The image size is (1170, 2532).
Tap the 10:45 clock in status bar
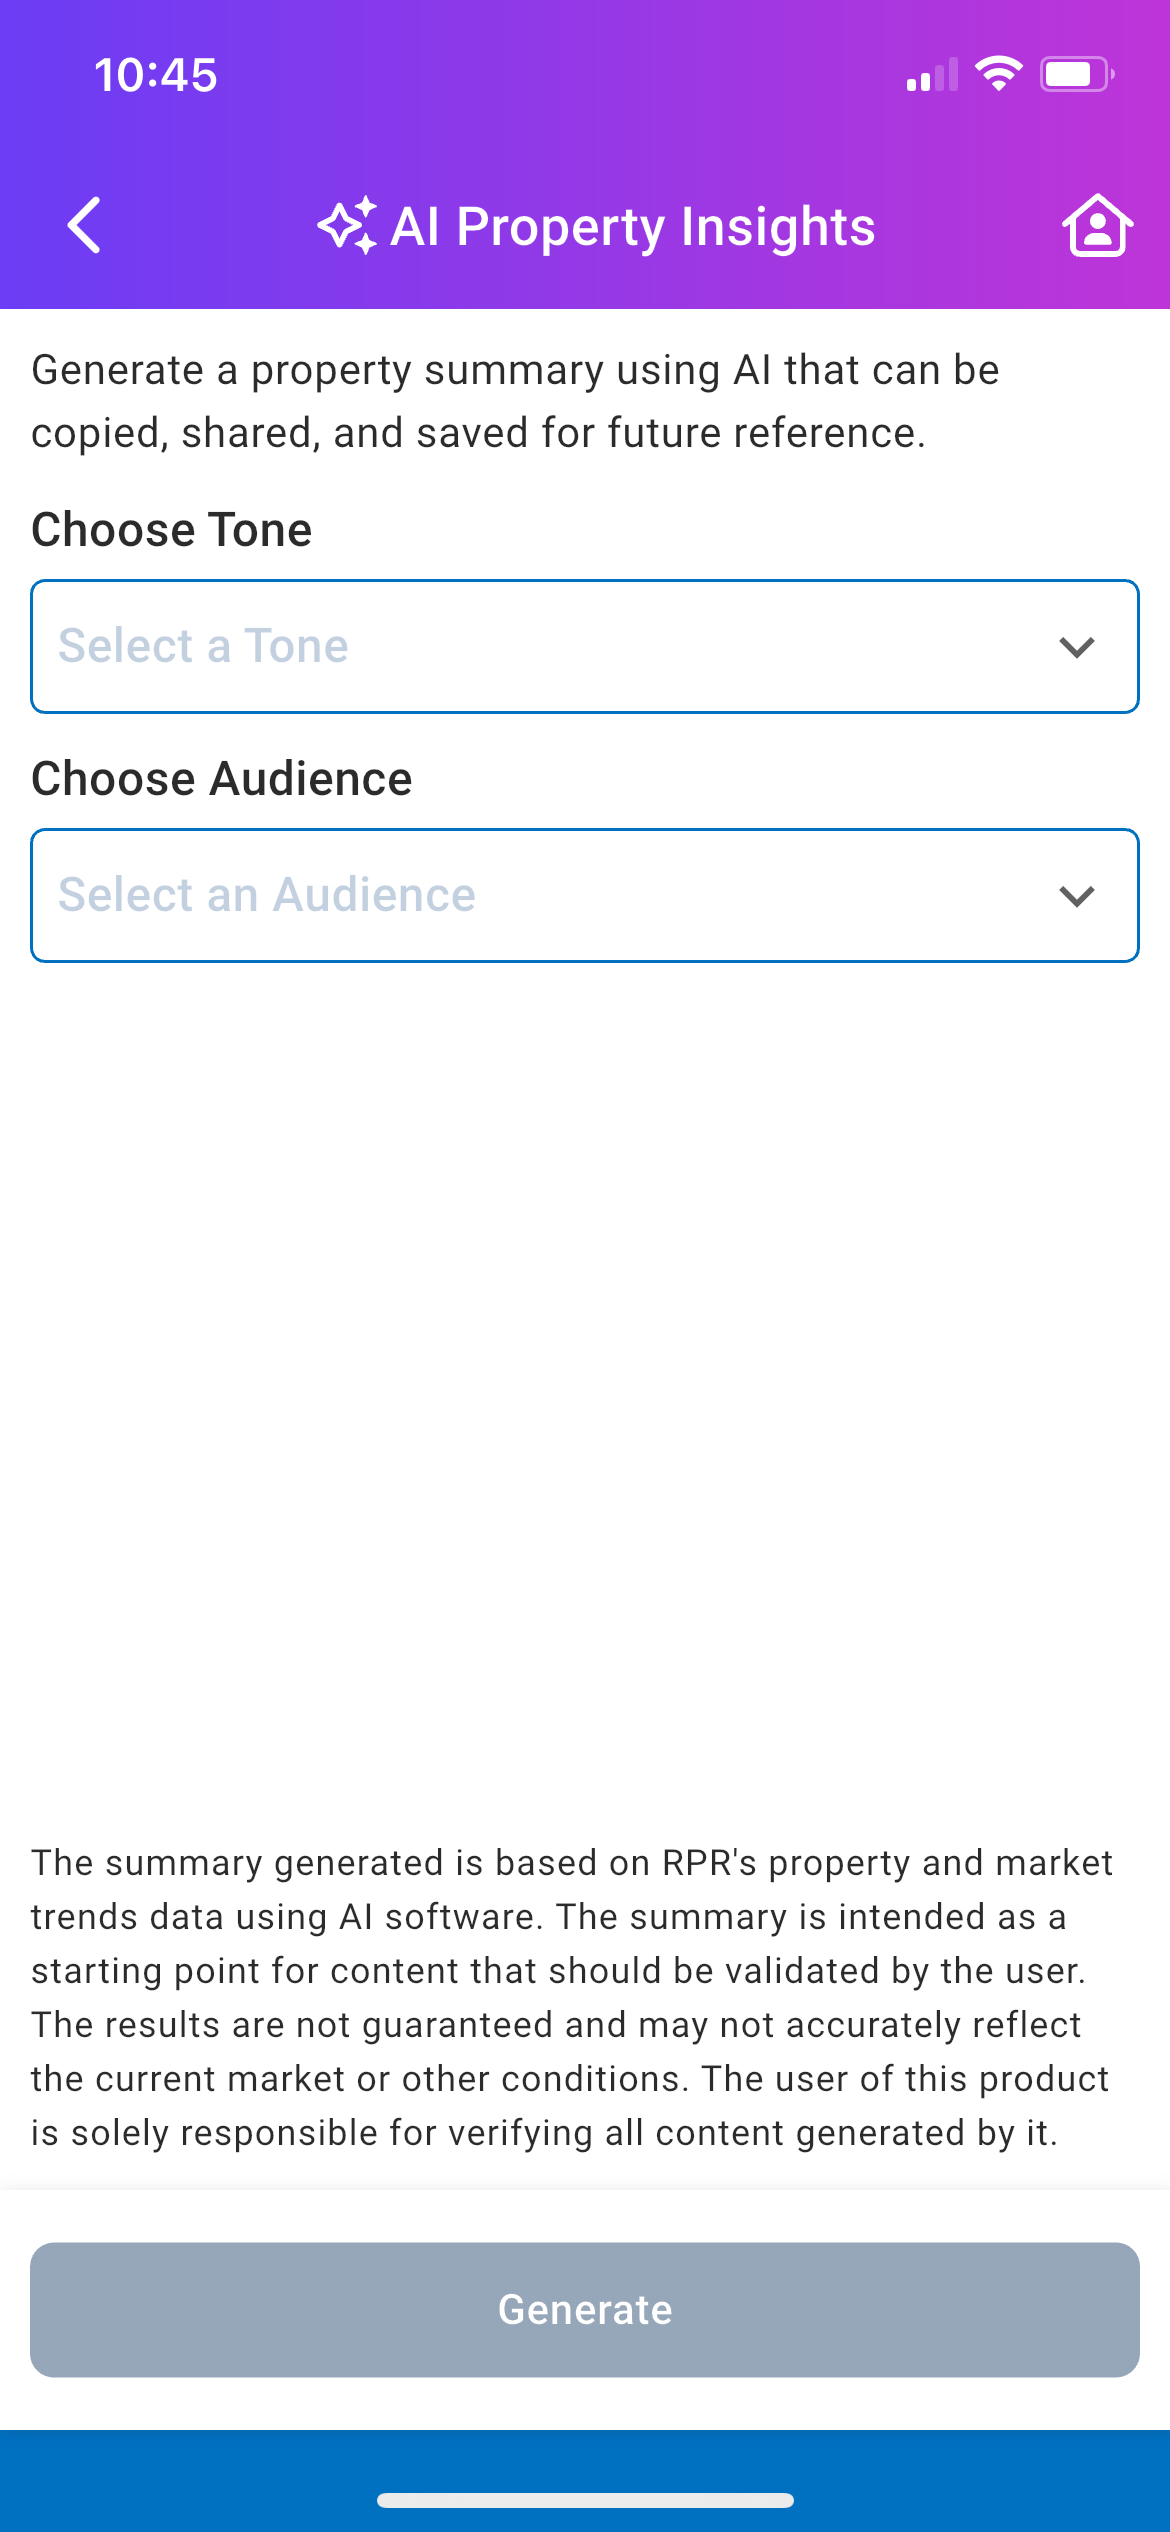(x=156, y=75)
